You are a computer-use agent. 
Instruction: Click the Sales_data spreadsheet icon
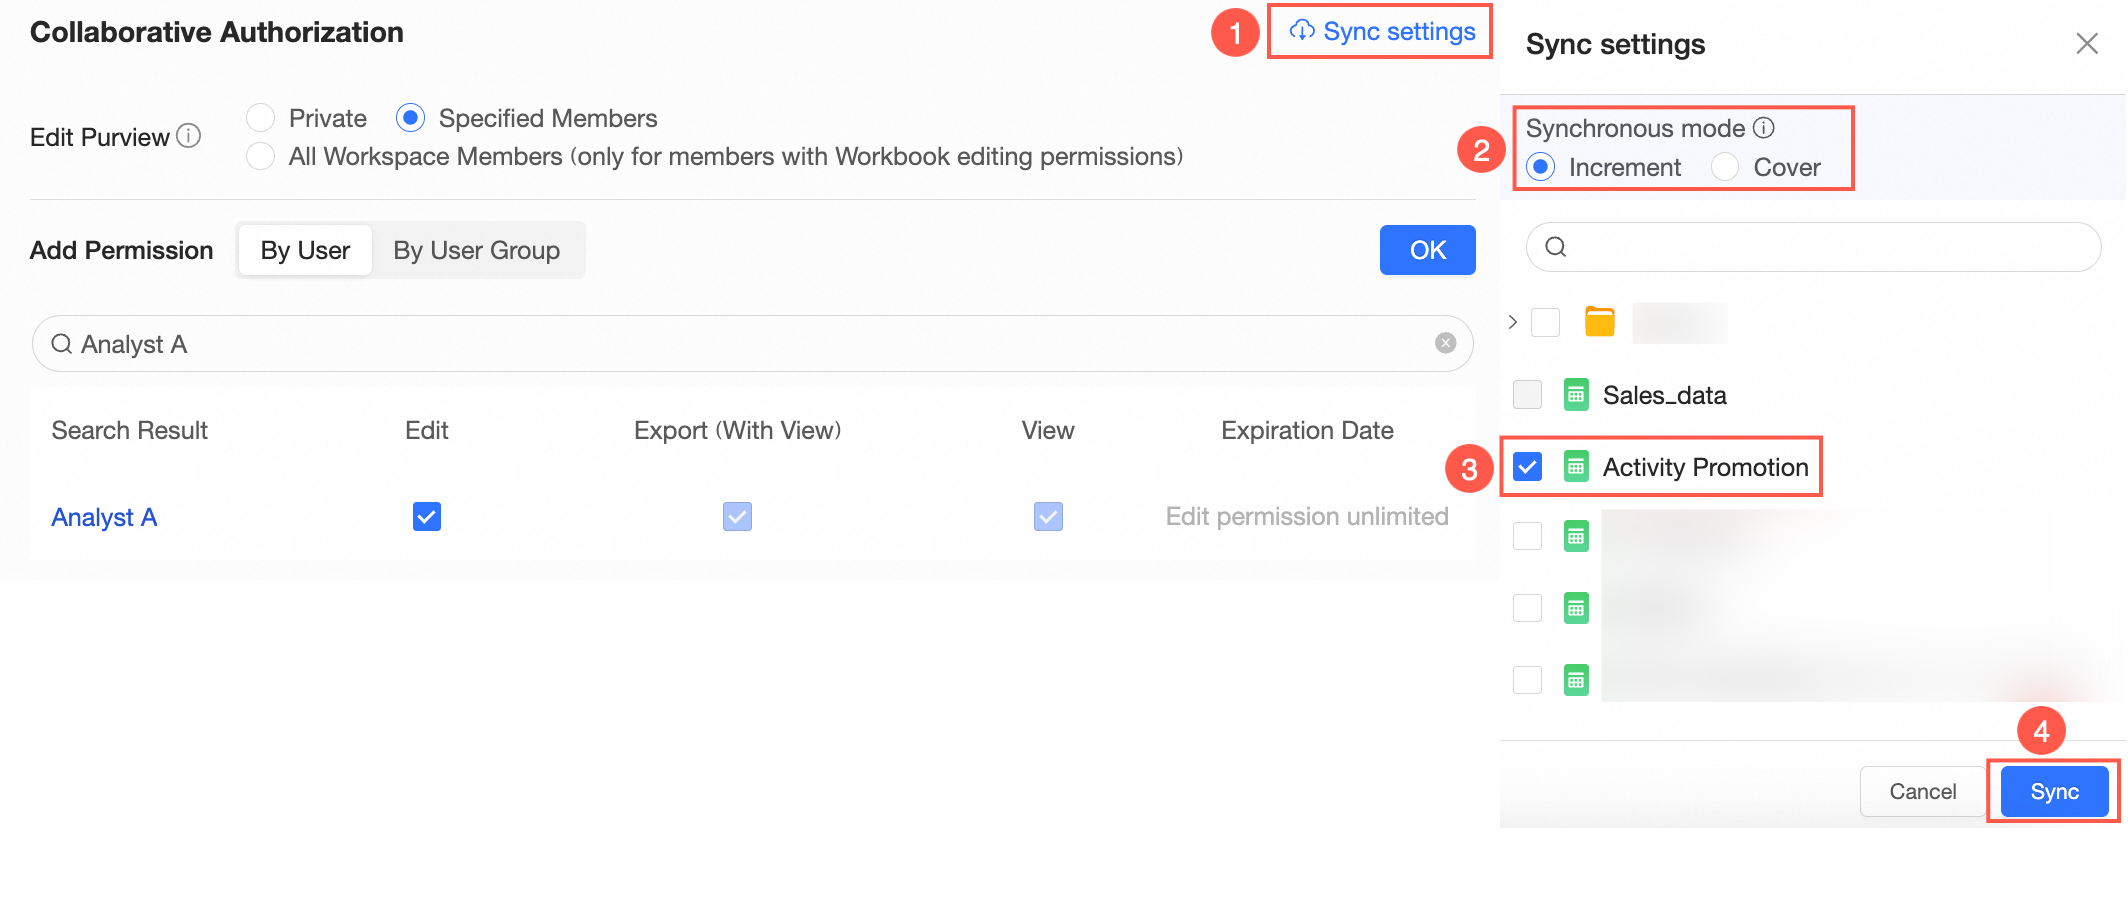(x=1576, y=395)
